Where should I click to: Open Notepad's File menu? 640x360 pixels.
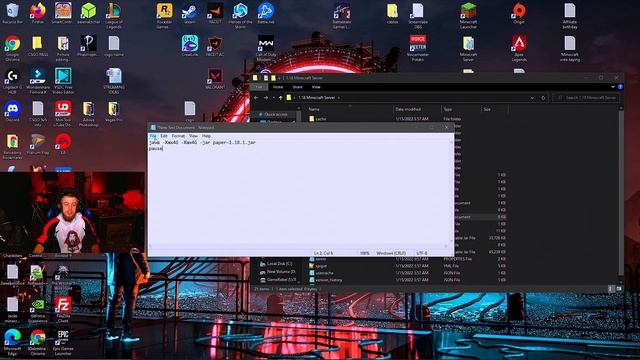click(153, 136)
